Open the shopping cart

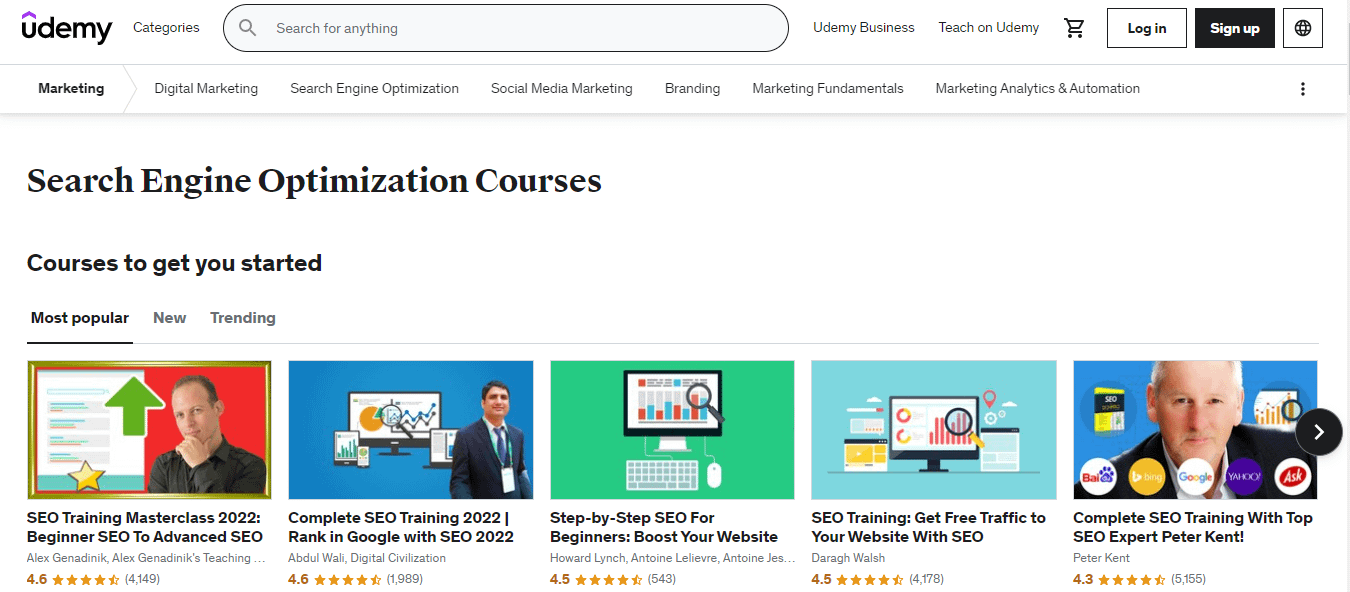1075,28
